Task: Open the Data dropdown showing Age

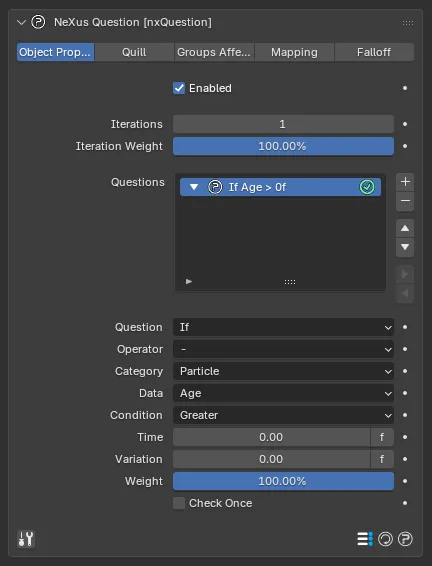Action: pos(283,393)
